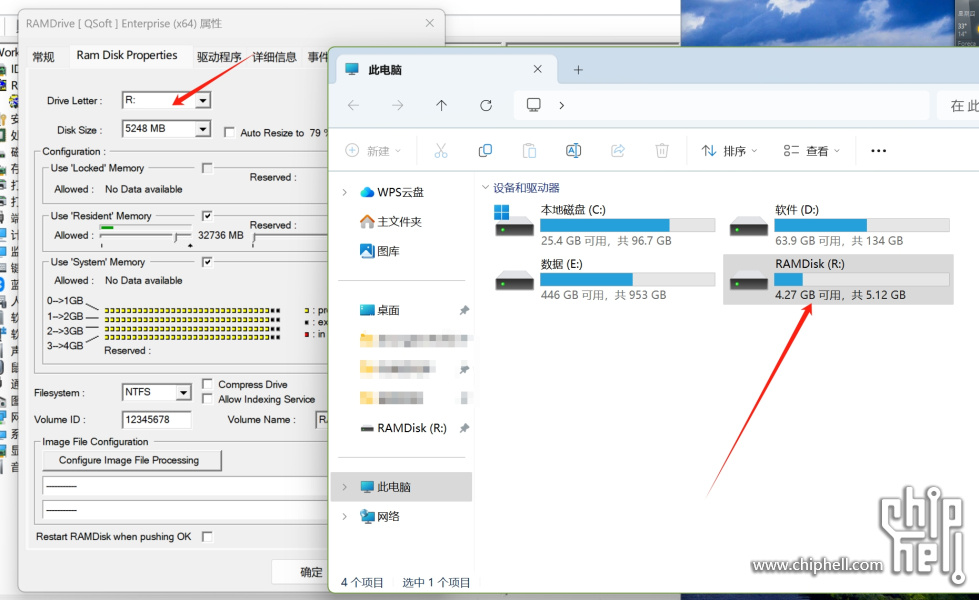Viewport: 979px width, 600px height.
Task: Expand the 网络 tree node
Action: pos(345,516)
